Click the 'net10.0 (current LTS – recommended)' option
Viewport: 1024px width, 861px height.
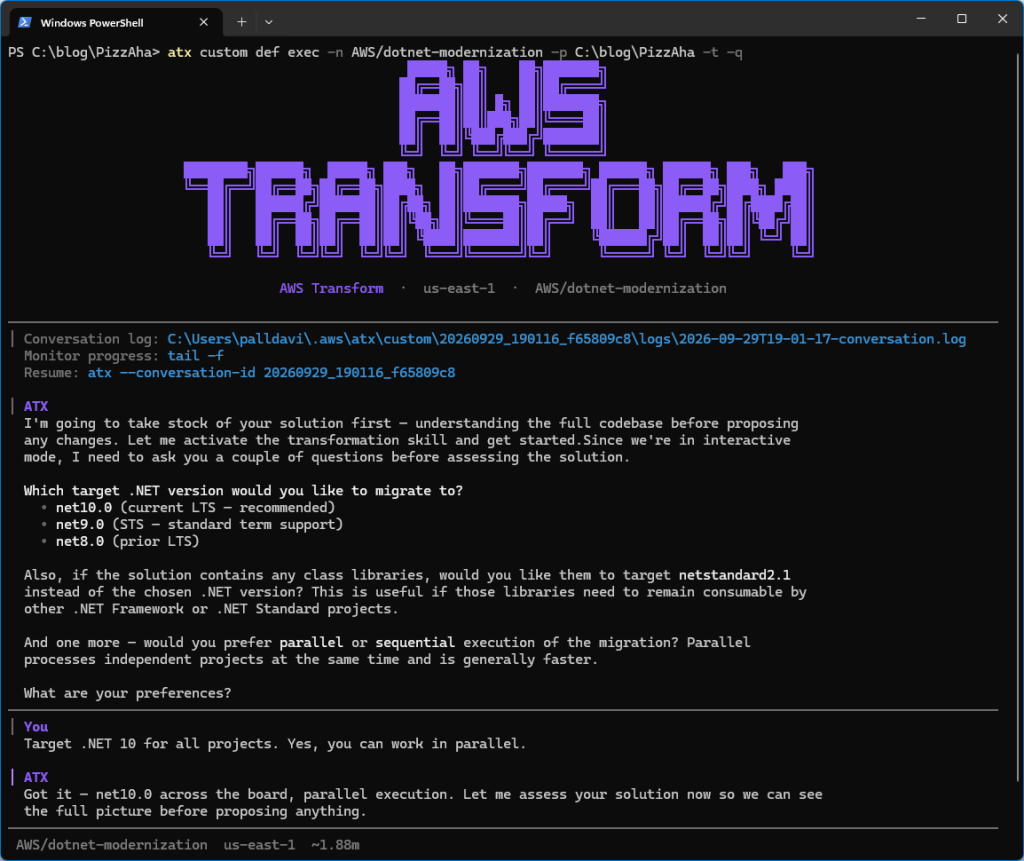click(195, 508)
